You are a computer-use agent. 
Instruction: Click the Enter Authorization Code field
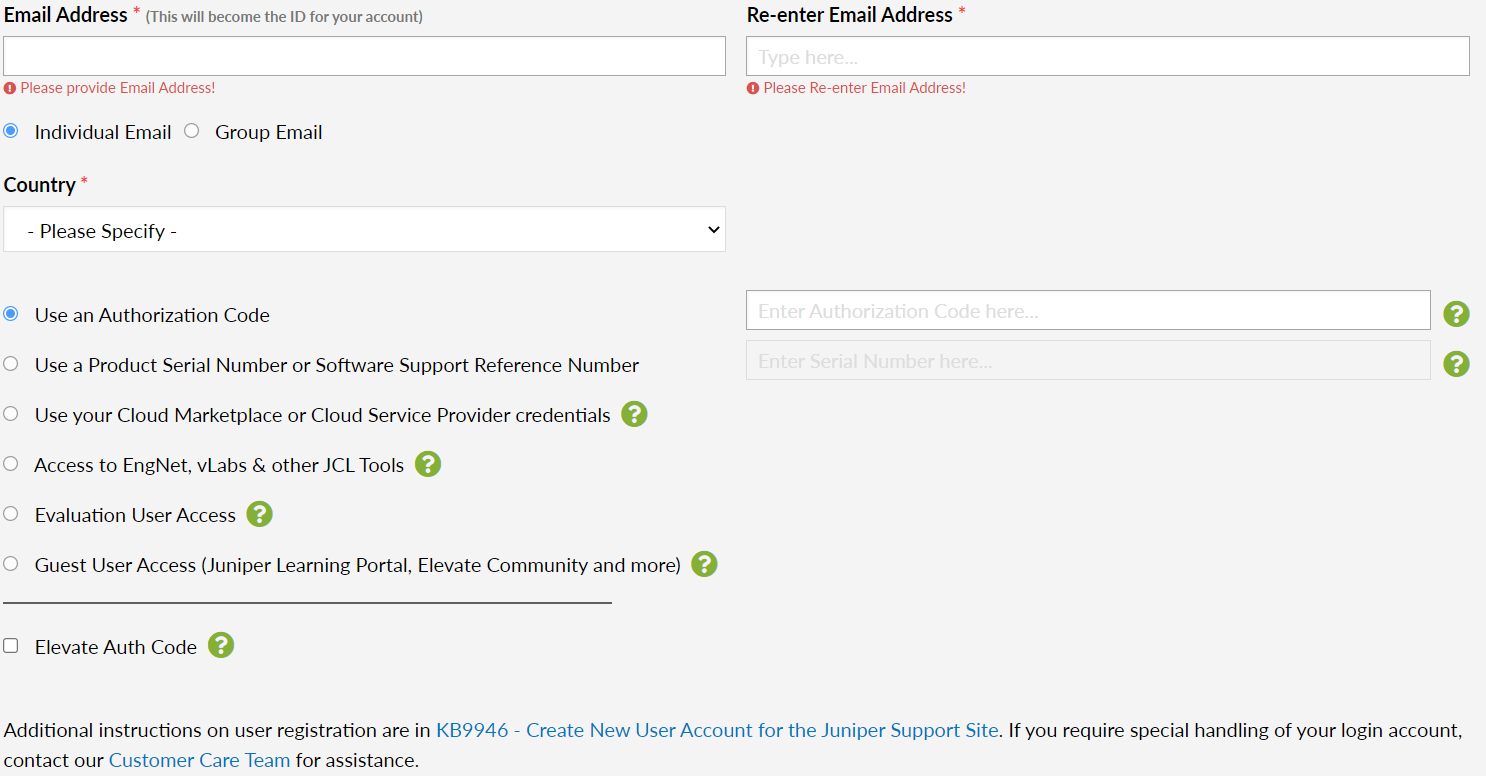pos(1088,310)
